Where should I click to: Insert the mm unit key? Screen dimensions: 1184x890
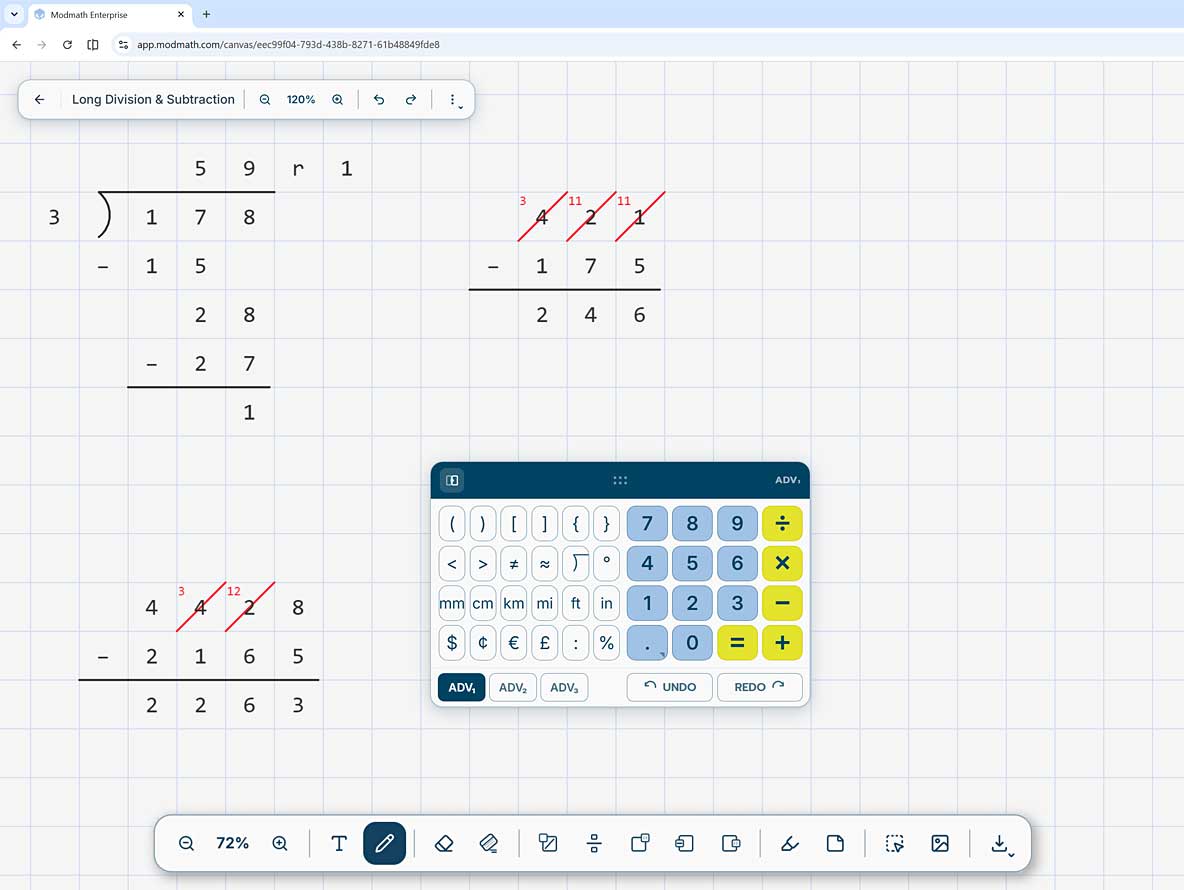[x=452, y=603]
